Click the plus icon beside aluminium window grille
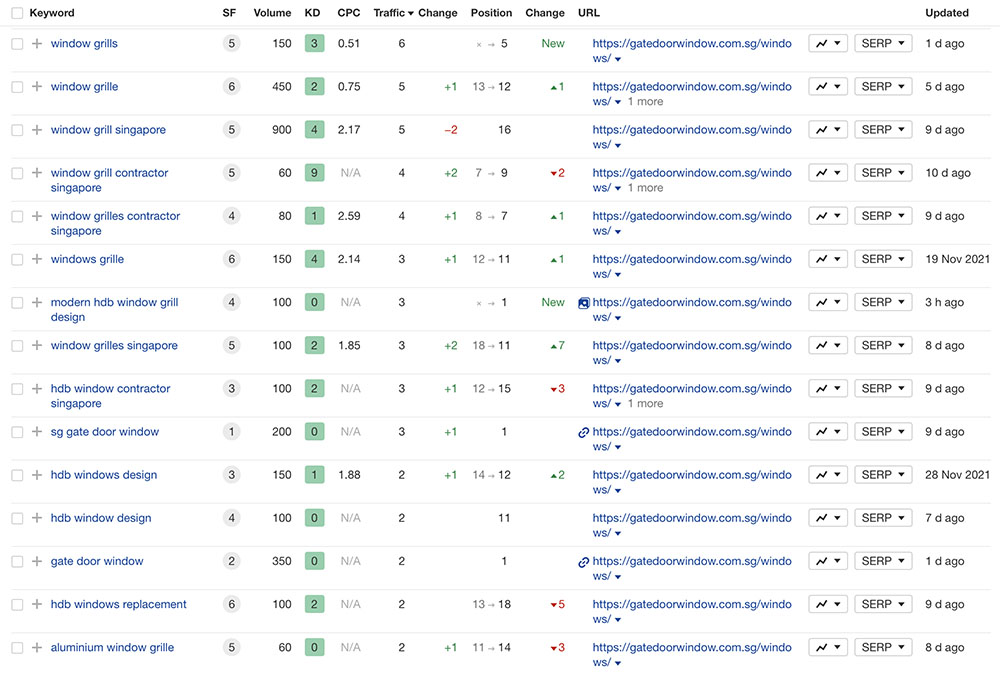Image resolution: width=1000 pixels, height=673 pixels. [x=37, y=648]
